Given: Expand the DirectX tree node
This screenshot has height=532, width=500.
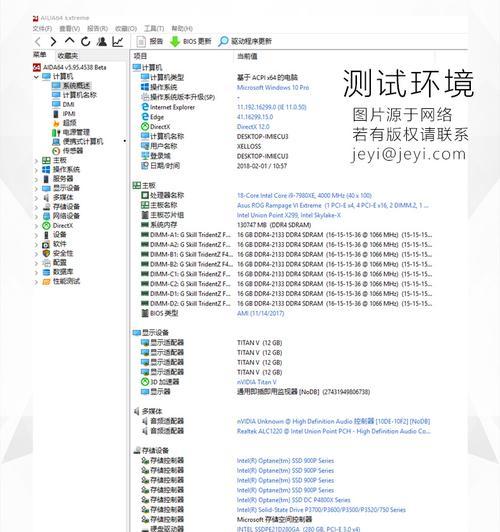Looking at the screenshot, I should pyautogui.click(x=36, y=226).
